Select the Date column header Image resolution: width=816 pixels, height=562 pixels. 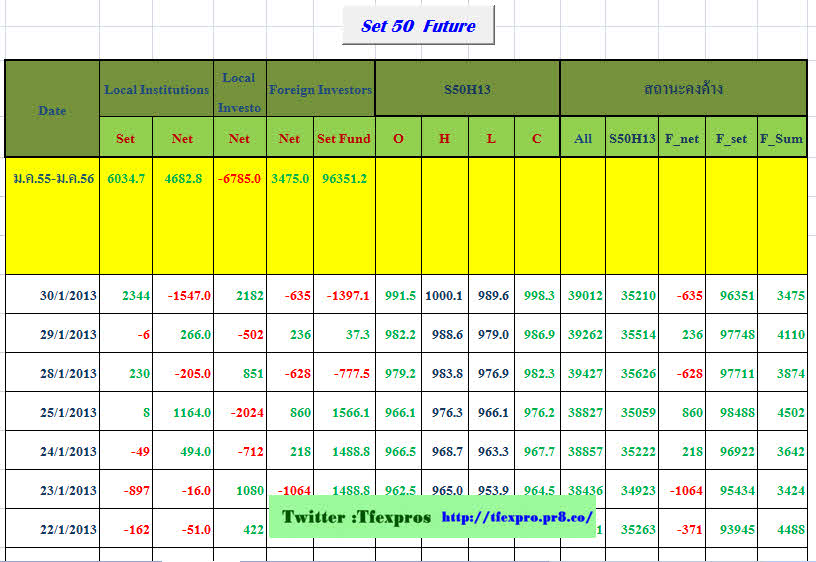pos(52,109)
